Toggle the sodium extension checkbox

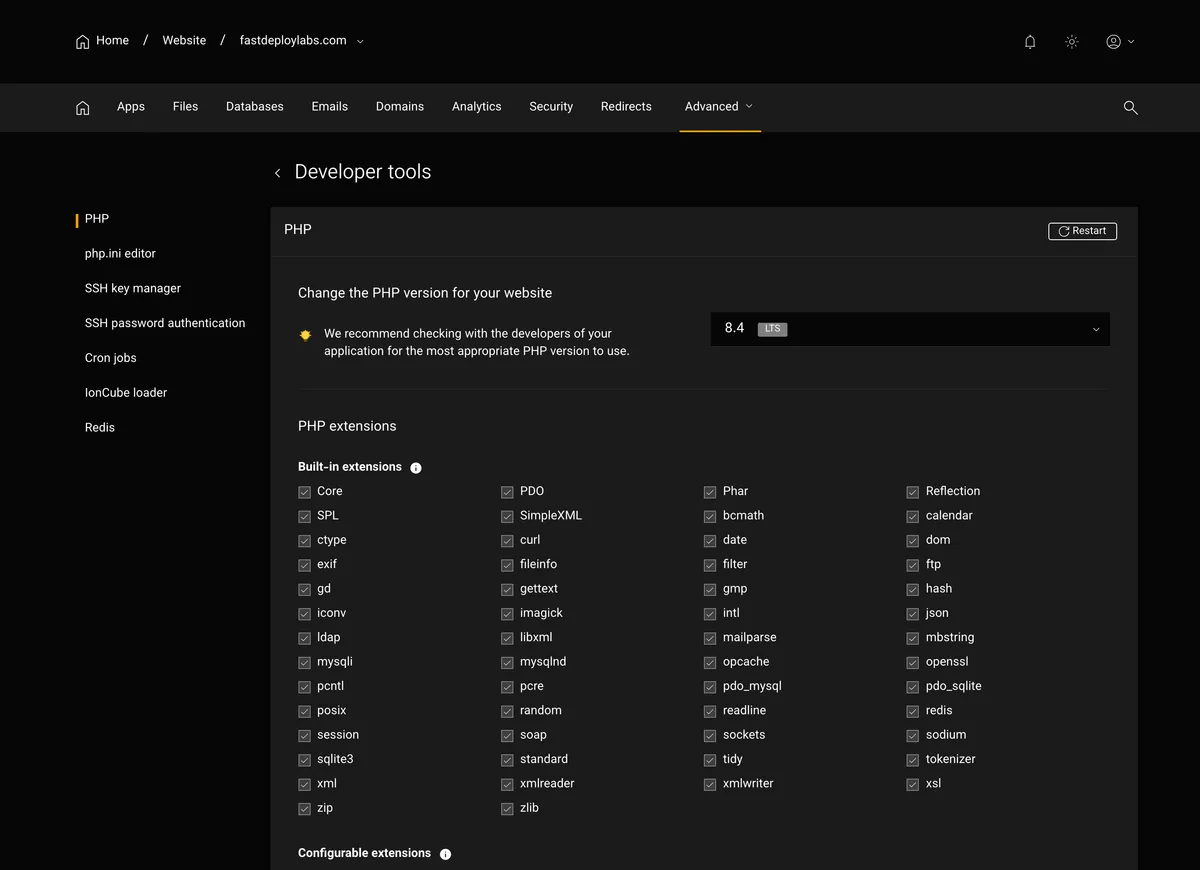point(913,736)
